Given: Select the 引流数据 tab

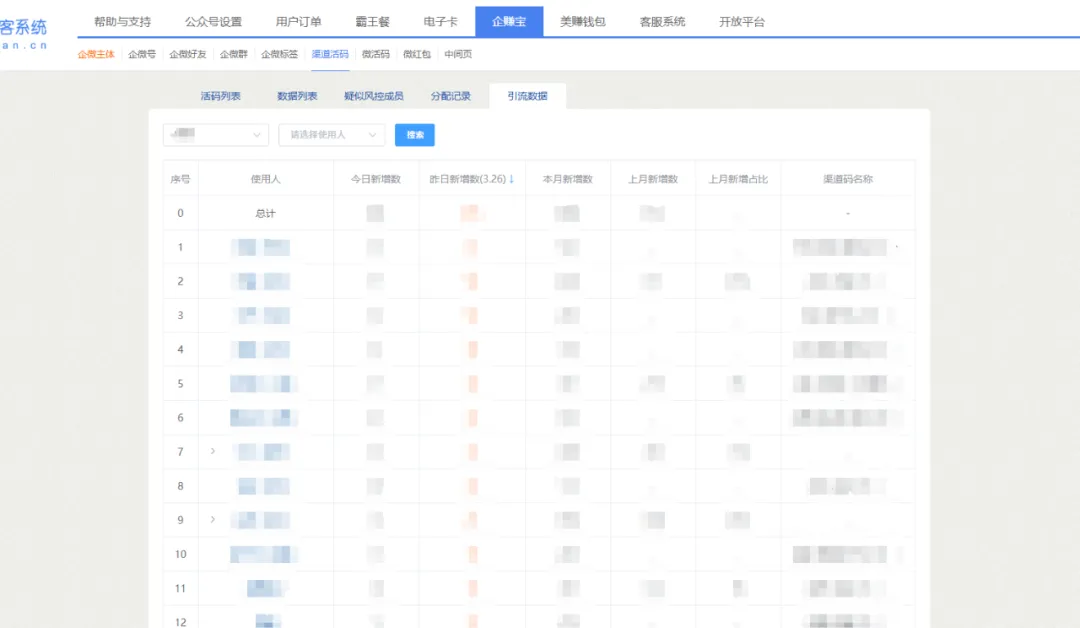Looking at the screenshot, I should pos(528,96).
